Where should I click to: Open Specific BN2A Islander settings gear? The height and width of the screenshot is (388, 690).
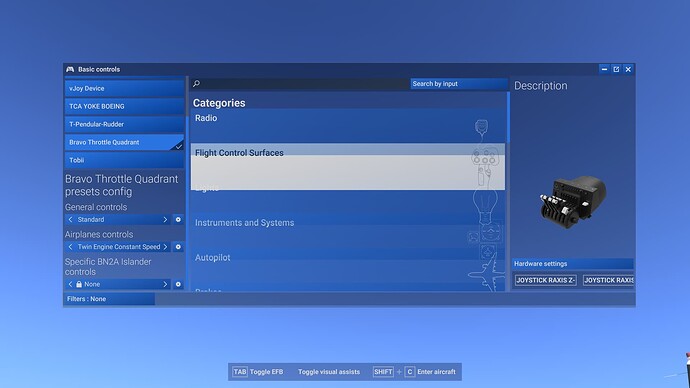(178, 284)
